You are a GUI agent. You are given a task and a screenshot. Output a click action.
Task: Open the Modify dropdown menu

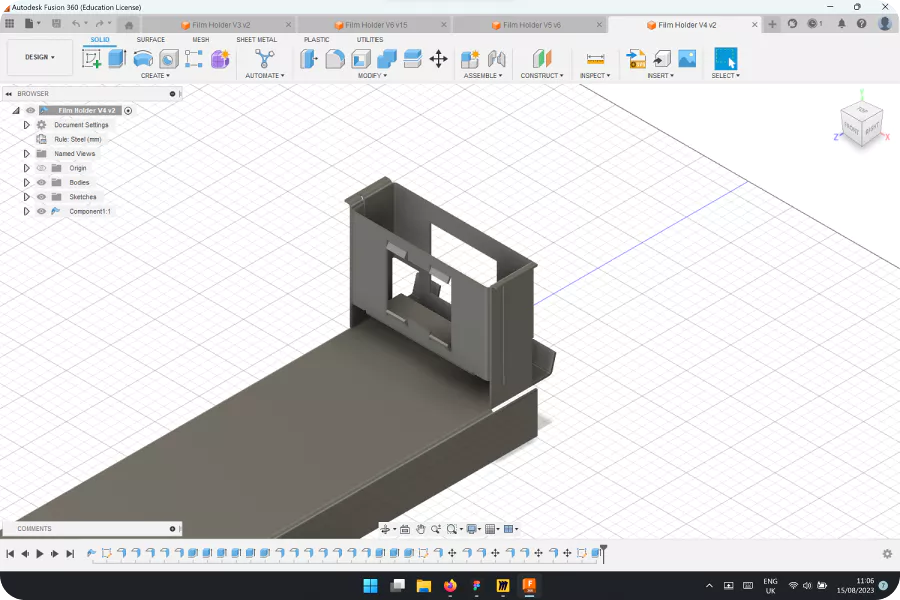coord(373,76)
